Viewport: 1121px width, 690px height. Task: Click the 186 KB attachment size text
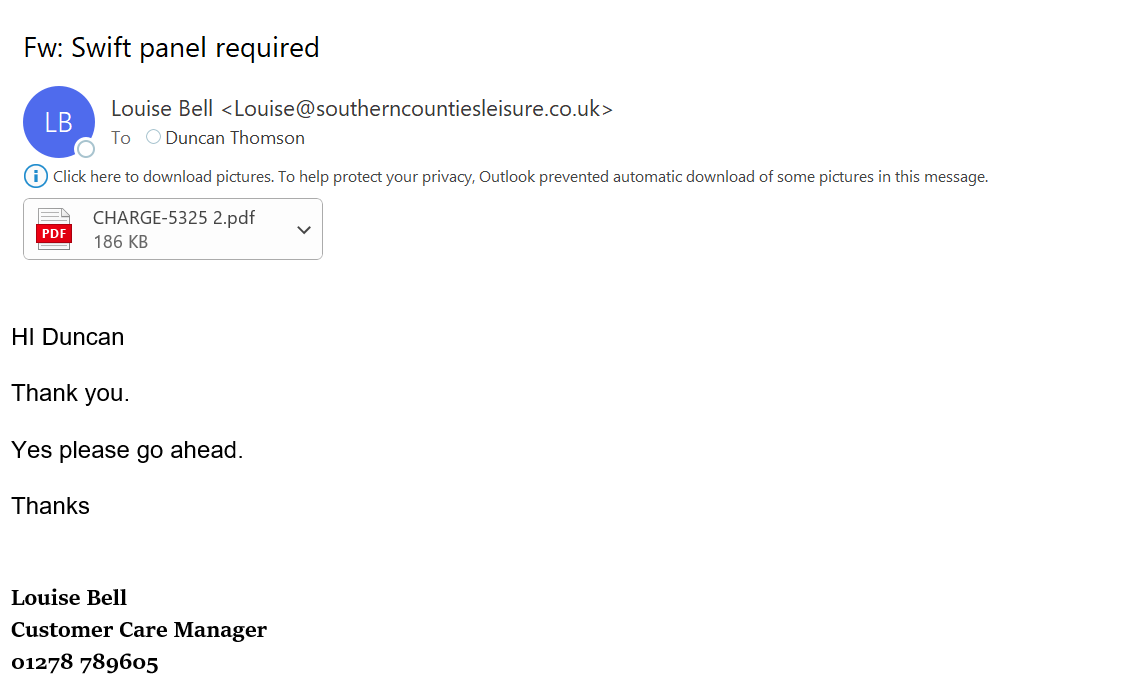coord(120,241)
